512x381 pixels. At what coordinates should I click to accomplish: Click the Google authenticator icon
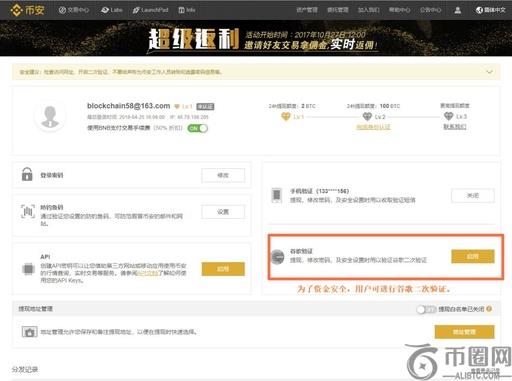[277, 257]
